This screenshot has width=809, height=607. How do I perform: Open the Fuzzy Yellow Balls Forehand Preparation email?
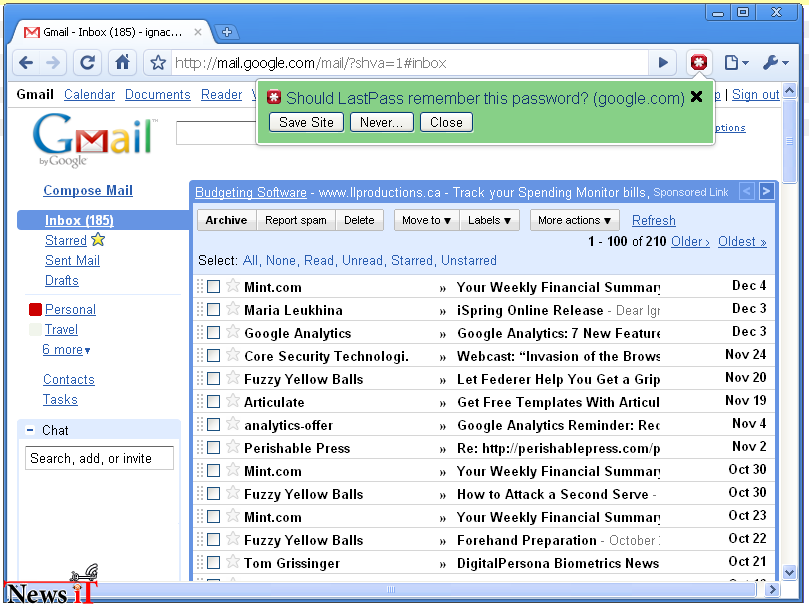click(484, 540)
